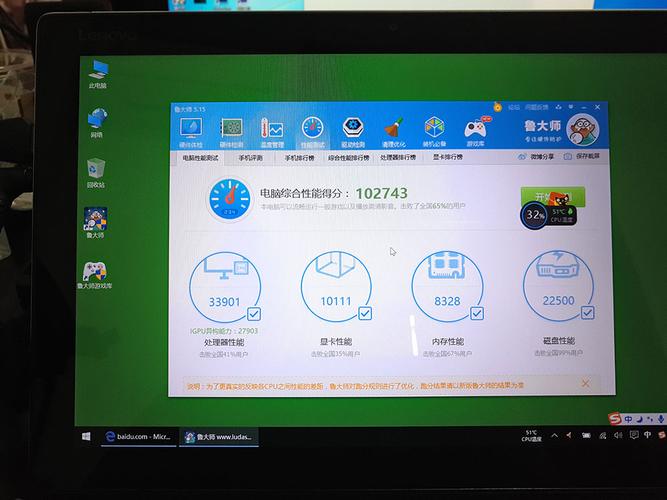The image size is (667, 500).
Task: Dismiss the orange notice with the X
Action: [585, 383]
